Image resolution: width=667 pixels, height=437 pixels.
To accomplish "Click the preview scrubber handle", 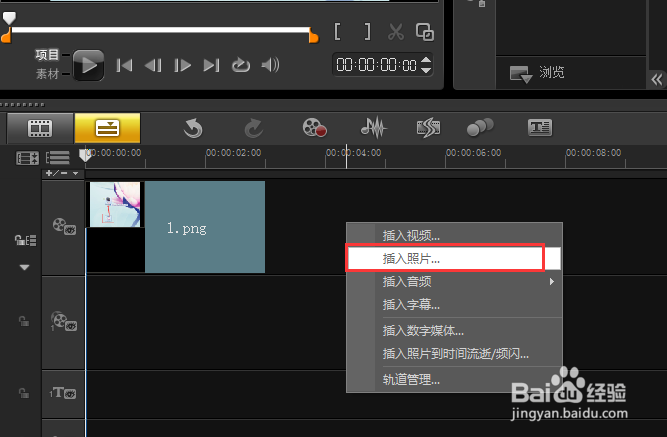I will point(9,18).
